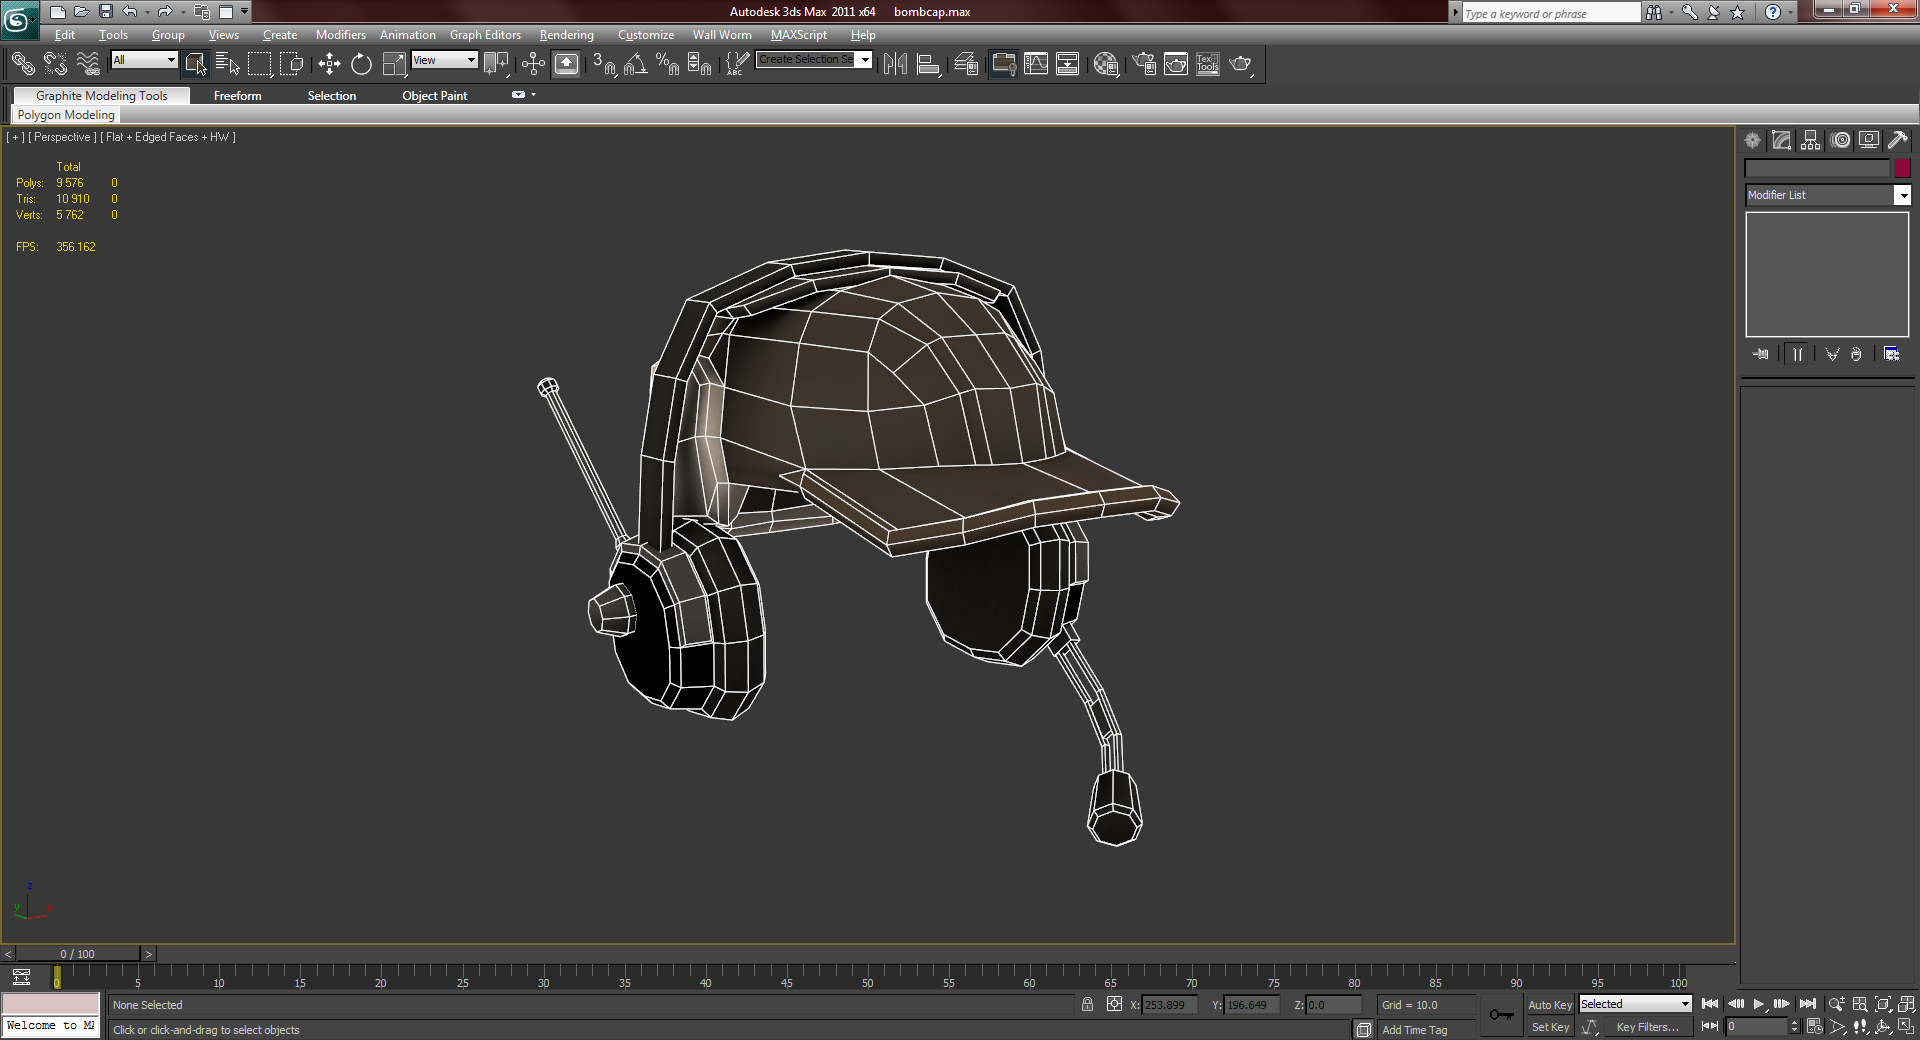This screenshot has height=1040, width=1920.
Task: Toggle the 3D Snaps button
Action: tap(603, 64)
